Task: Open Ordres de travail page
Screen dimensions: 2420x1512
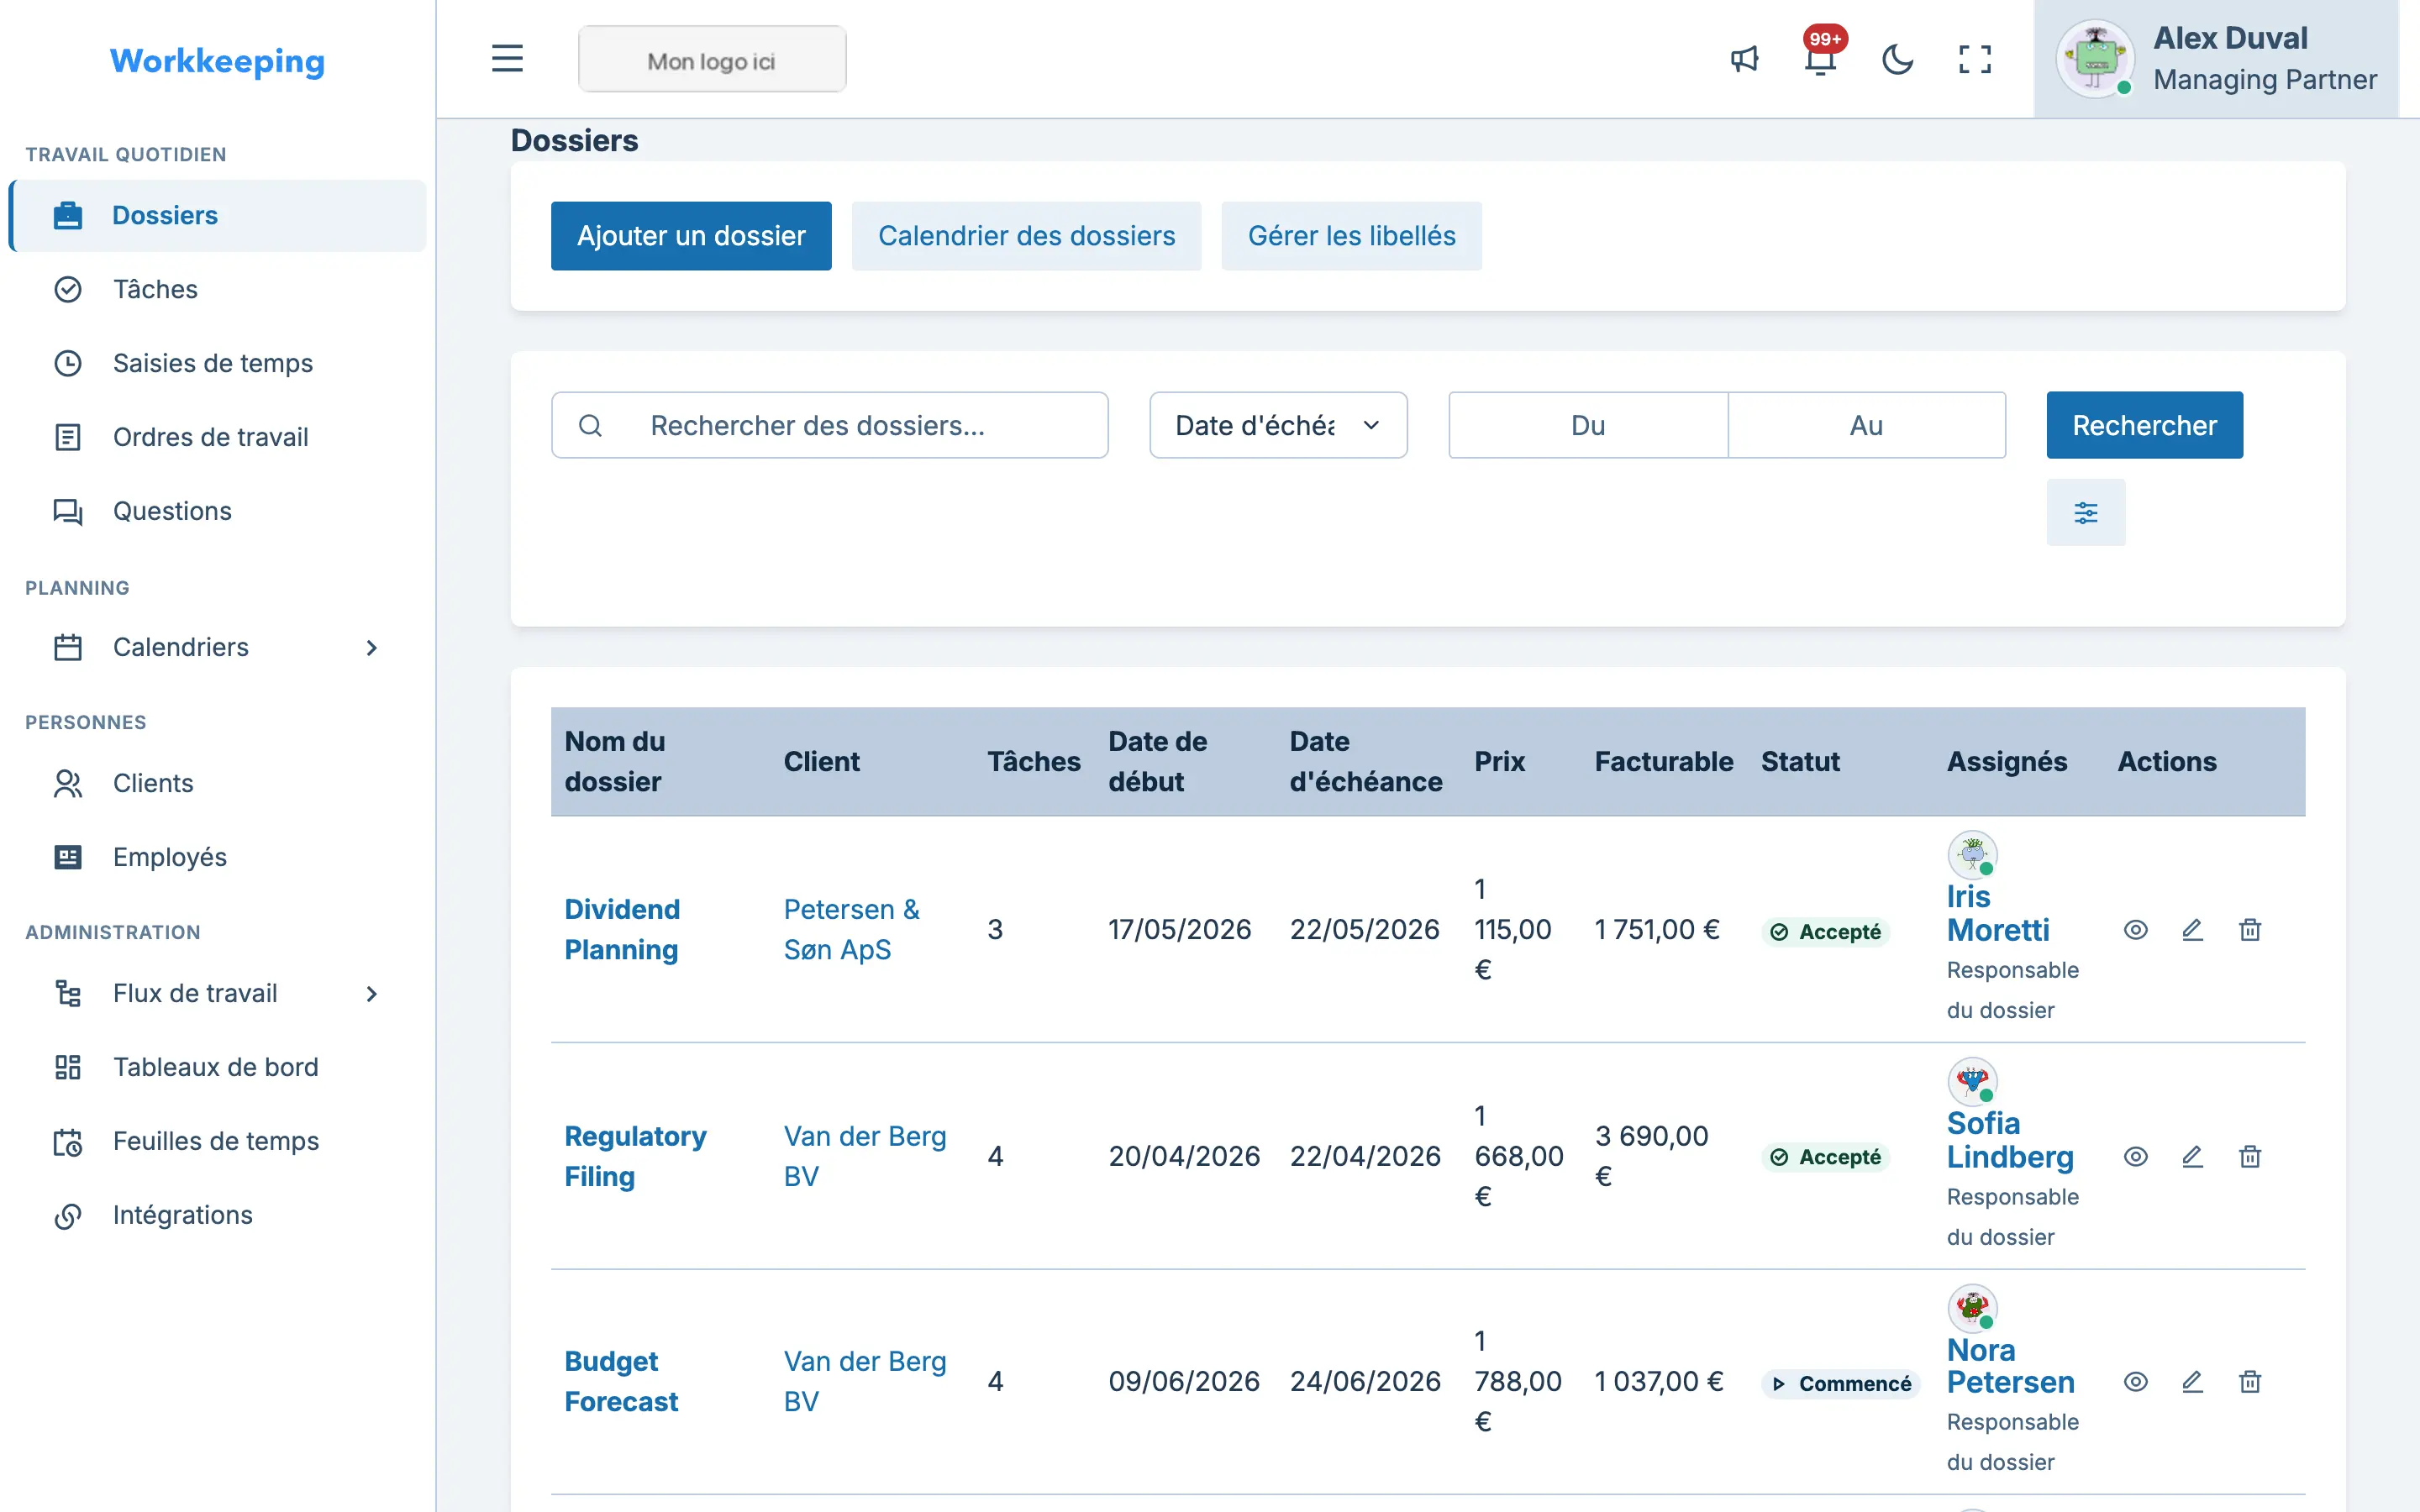Action: [x=218, y=437]
